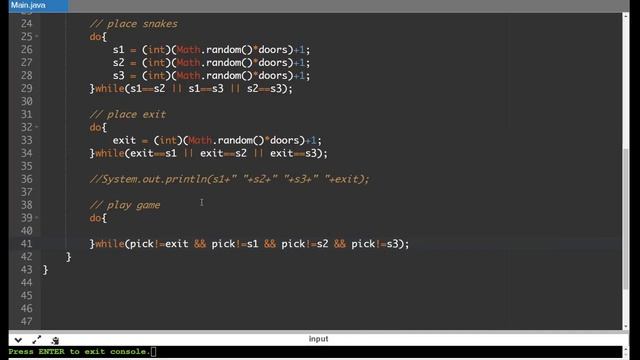Click the while(s1==s2 ...) condition line
Image resolution: width=640 pixels, height=360 pixels.
point(191,89)
